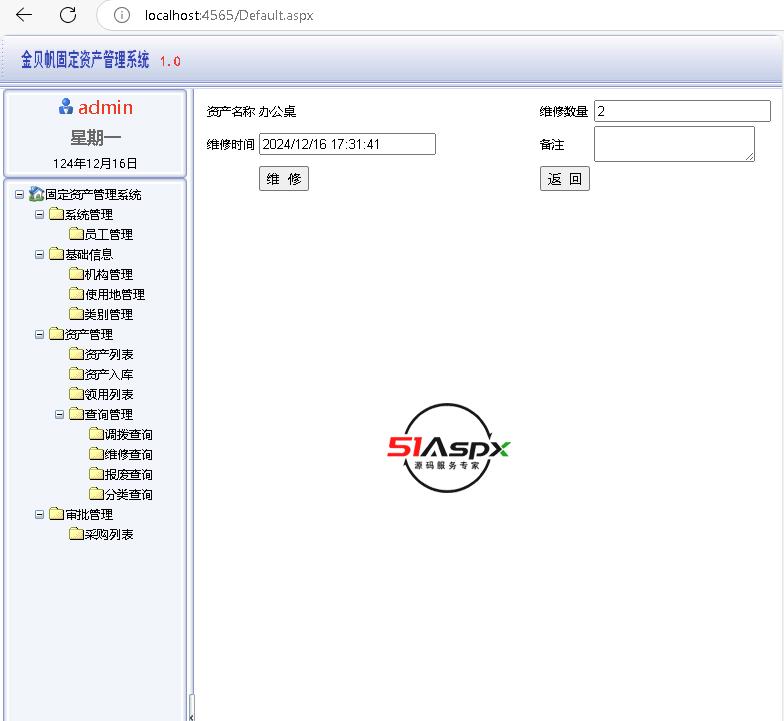Click the 报废查询 folder icon
This screenshot has width=784, height=721.
pos(96,474)
